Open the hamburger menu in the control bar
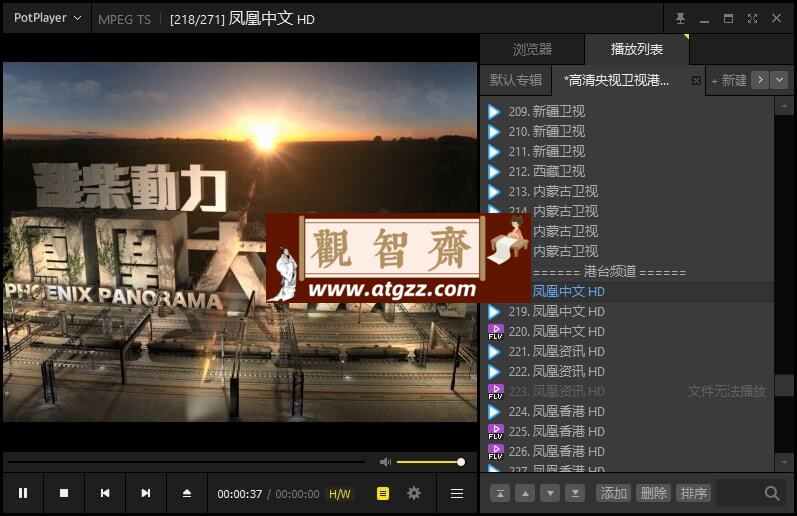797x516 pixels. tap(456, 494)
